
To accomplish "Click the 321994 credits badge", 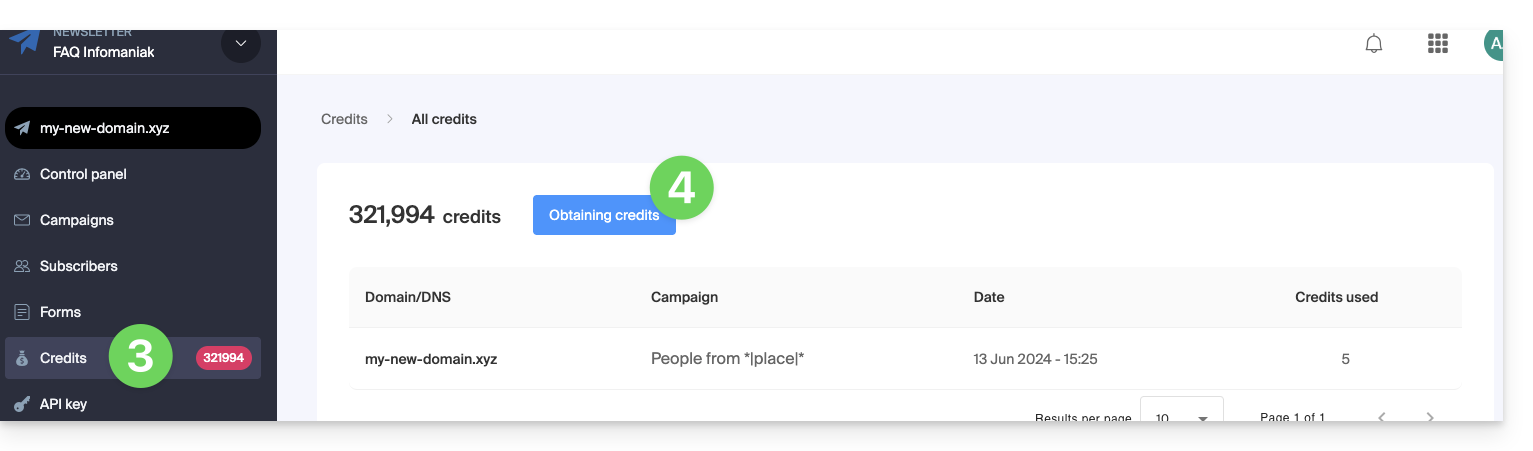I will [x=223, y=358].
